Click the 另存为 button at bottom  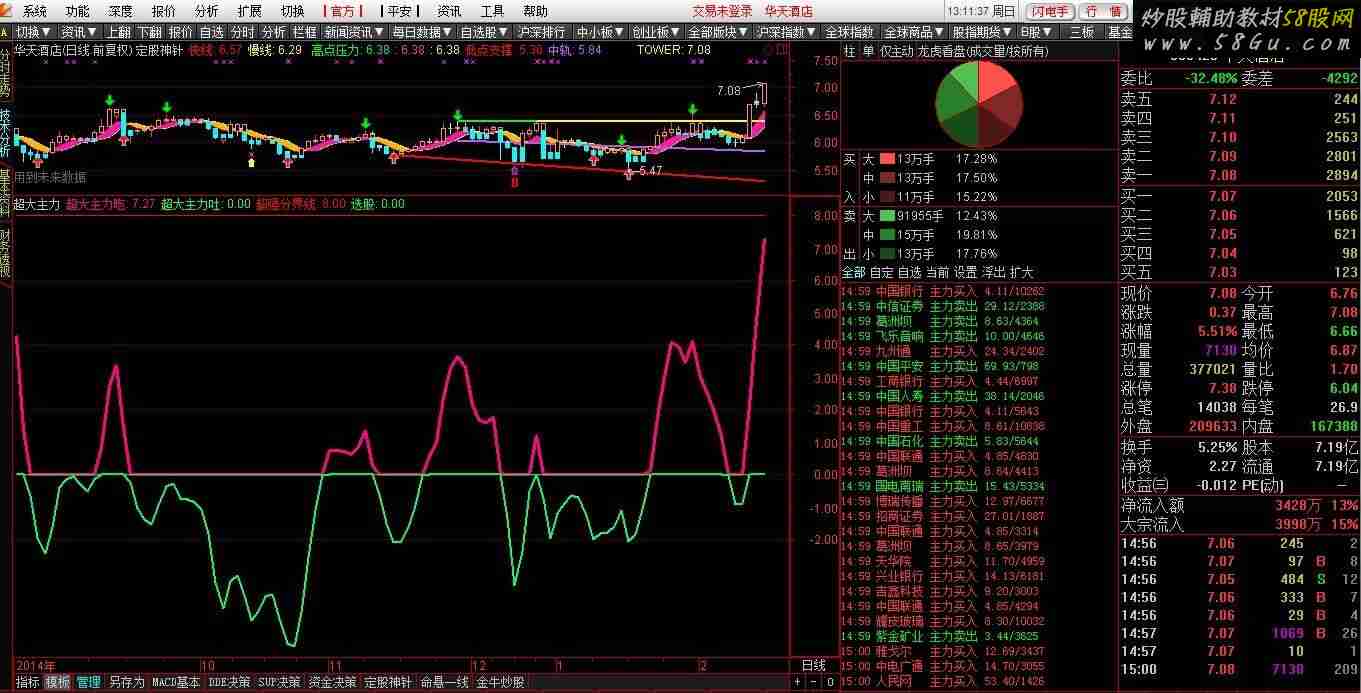(126, 683)
